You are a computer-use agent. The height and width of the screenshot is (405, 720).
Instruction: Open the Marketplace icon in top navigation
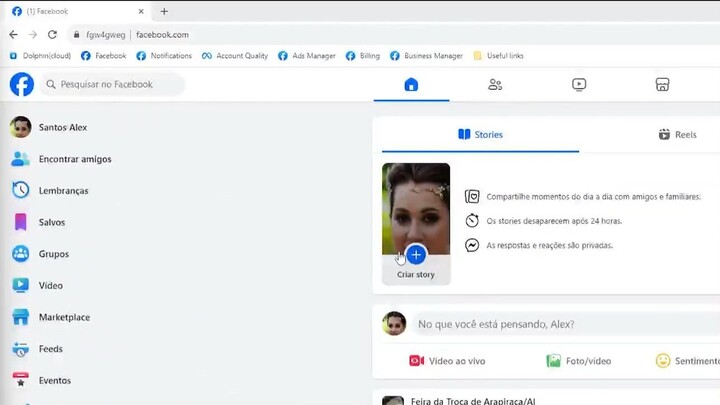click(x=662, y=84)
